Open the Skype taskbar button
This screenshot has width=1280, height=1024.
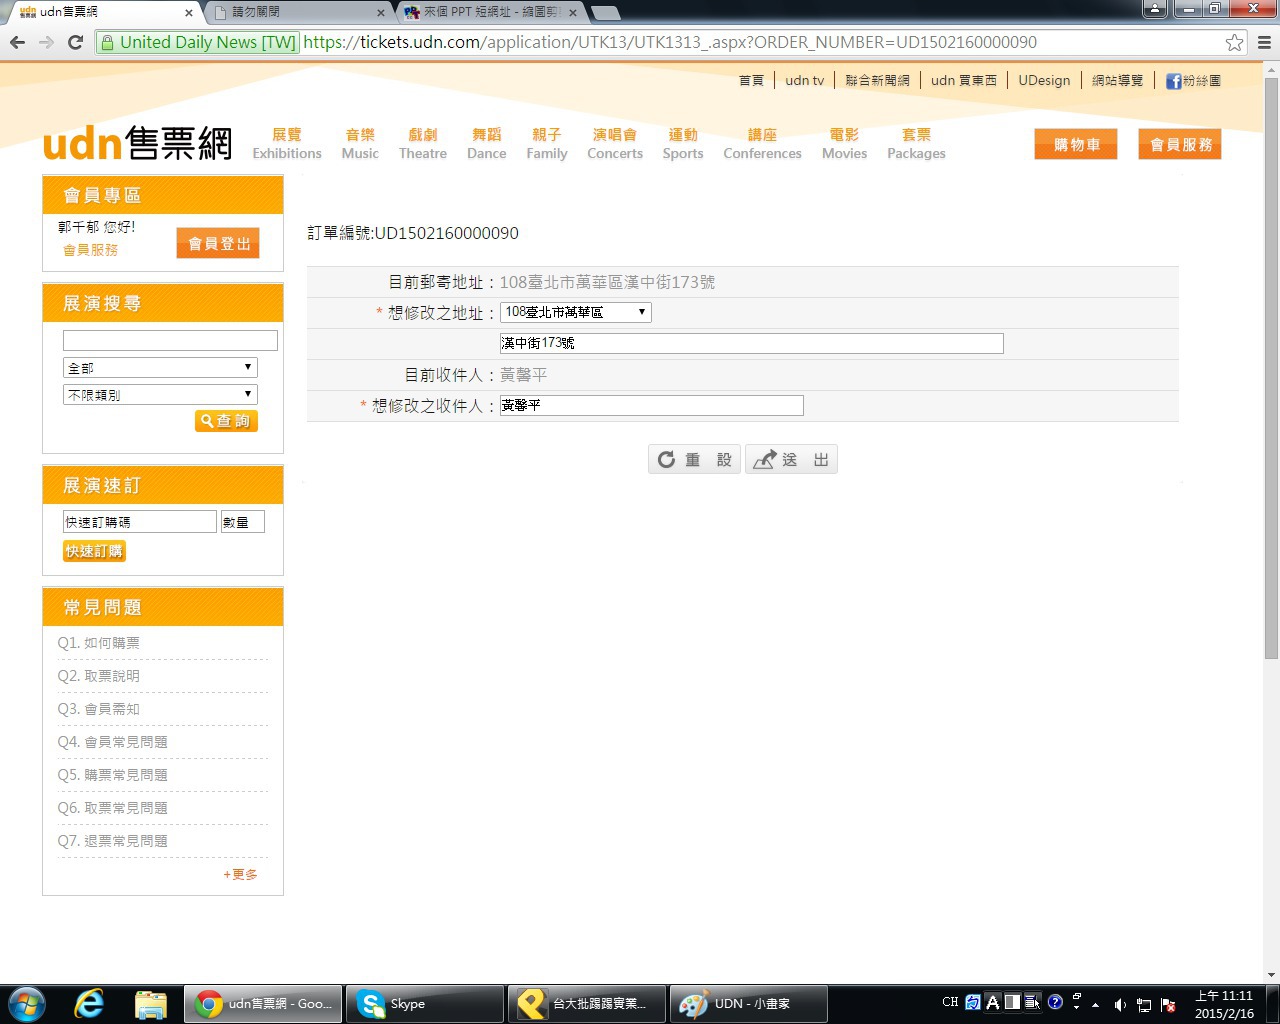point(424,1003)
